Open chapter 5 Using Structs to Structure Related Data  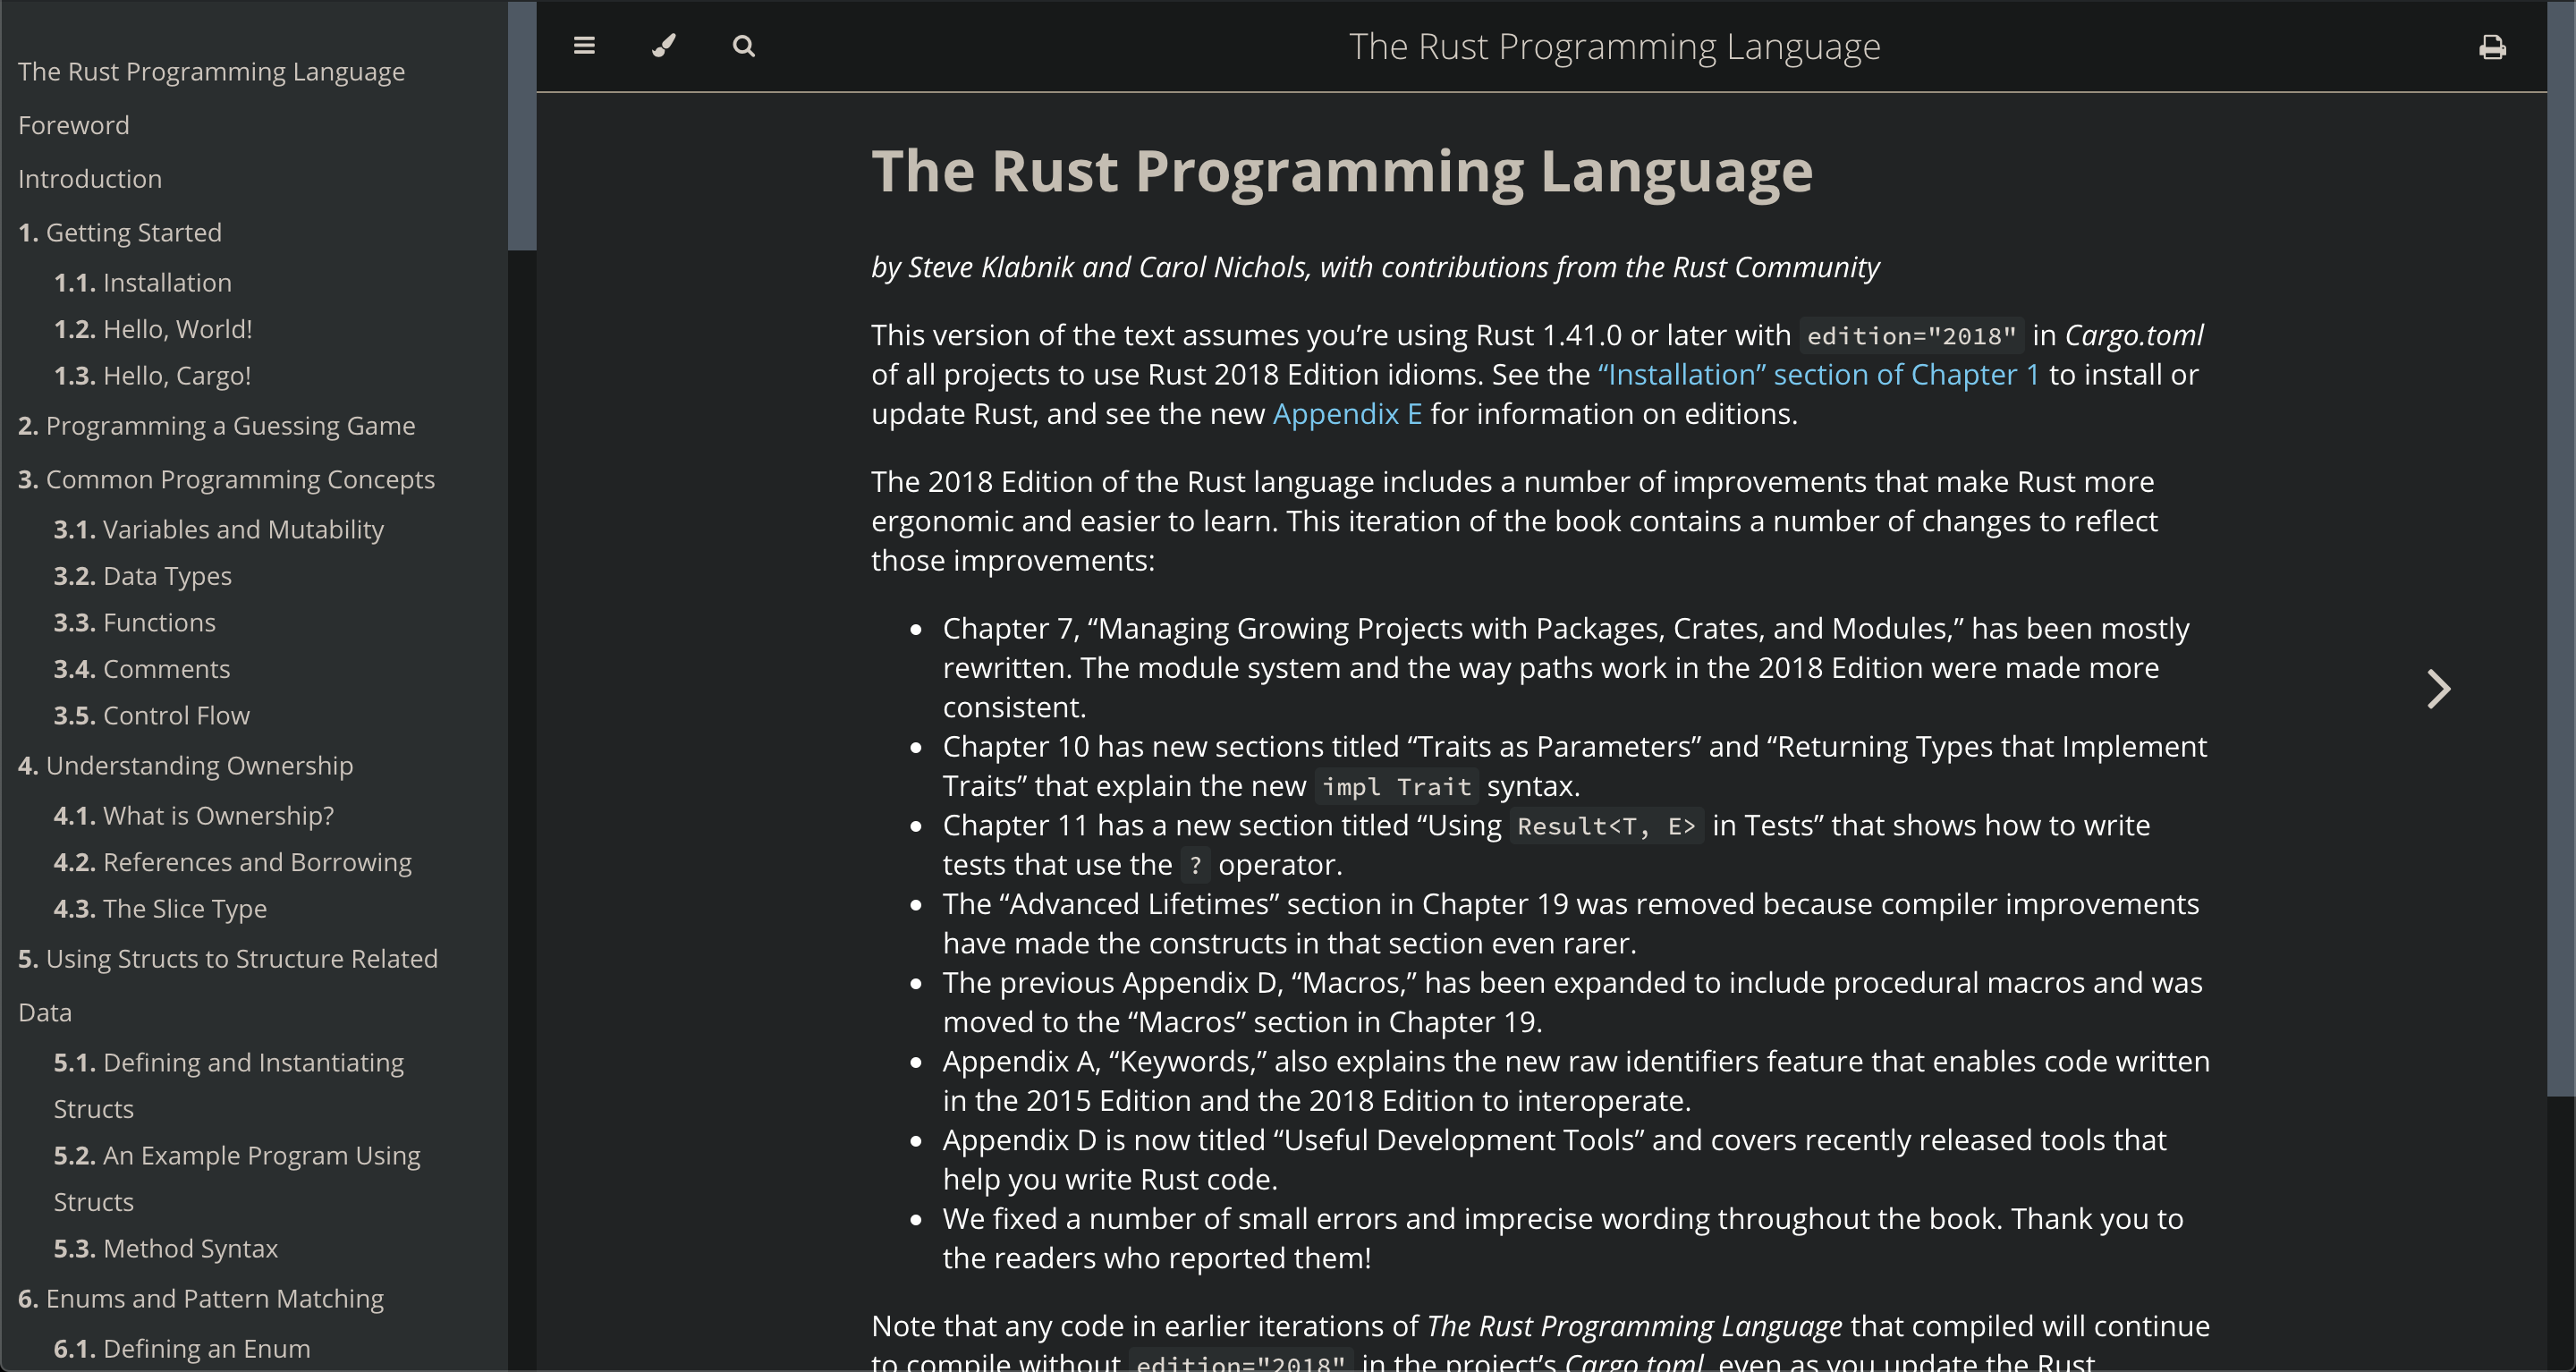(x=228, y=985)
